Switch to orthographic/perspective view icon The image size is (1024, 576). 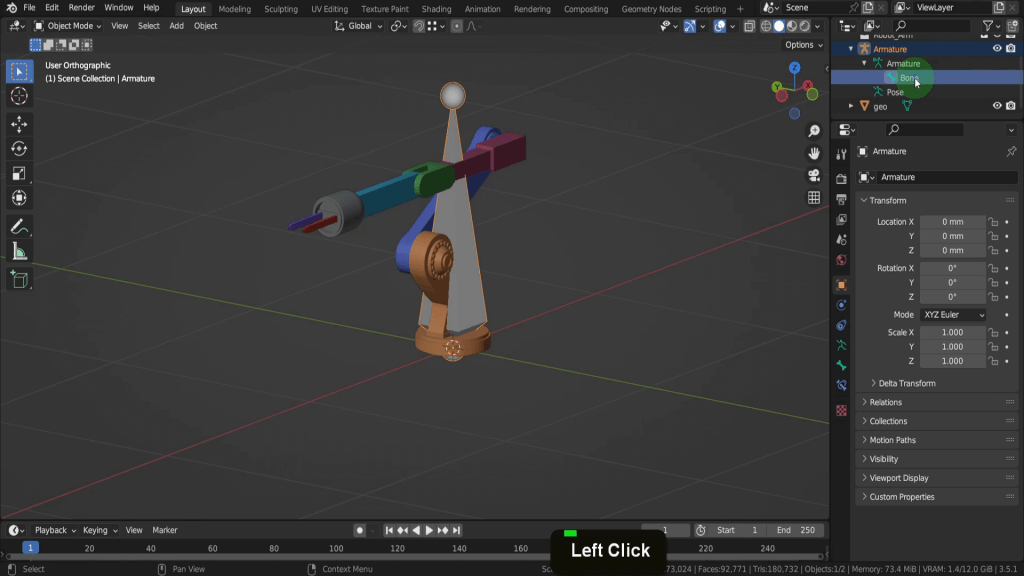pyautogui.click(x=814, y=198)
